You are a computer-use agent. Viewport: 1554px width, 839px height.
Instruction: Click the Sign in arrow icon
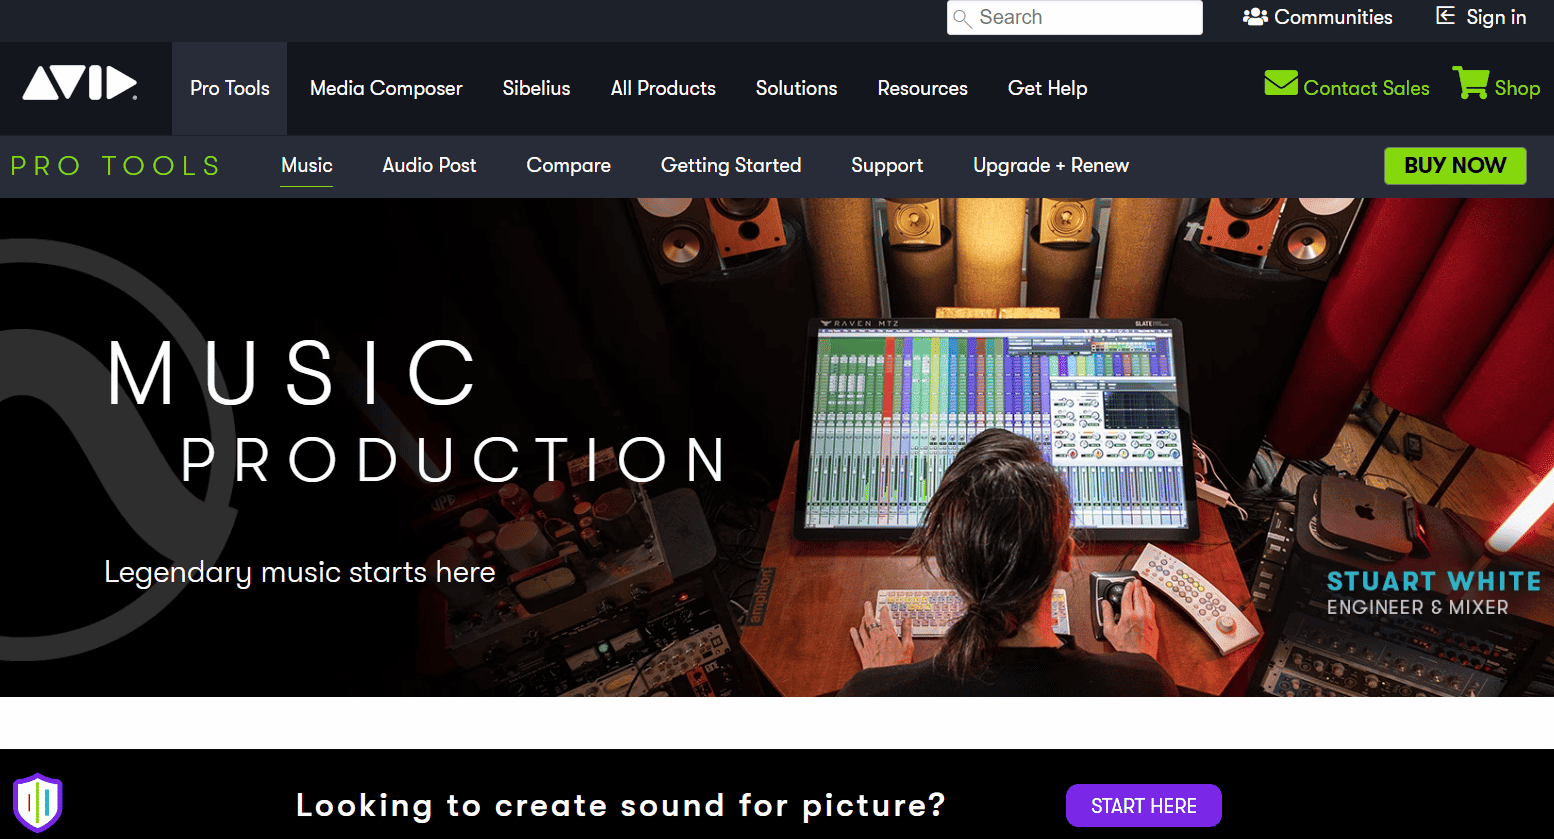tap(1446, 16)
